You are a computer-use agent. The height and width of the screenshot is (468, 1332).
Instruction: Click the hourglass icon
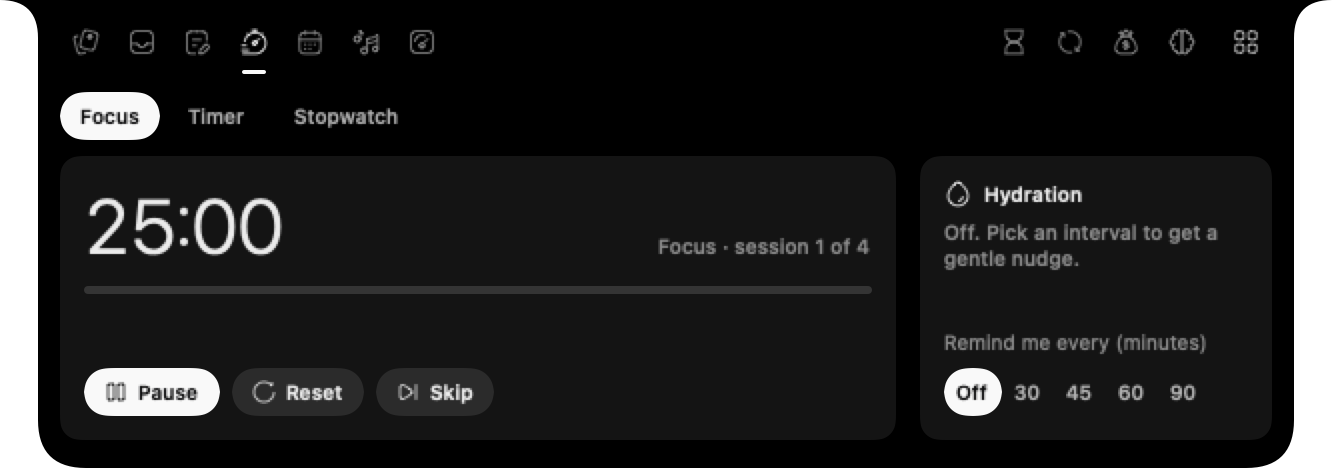point(1014,43)
